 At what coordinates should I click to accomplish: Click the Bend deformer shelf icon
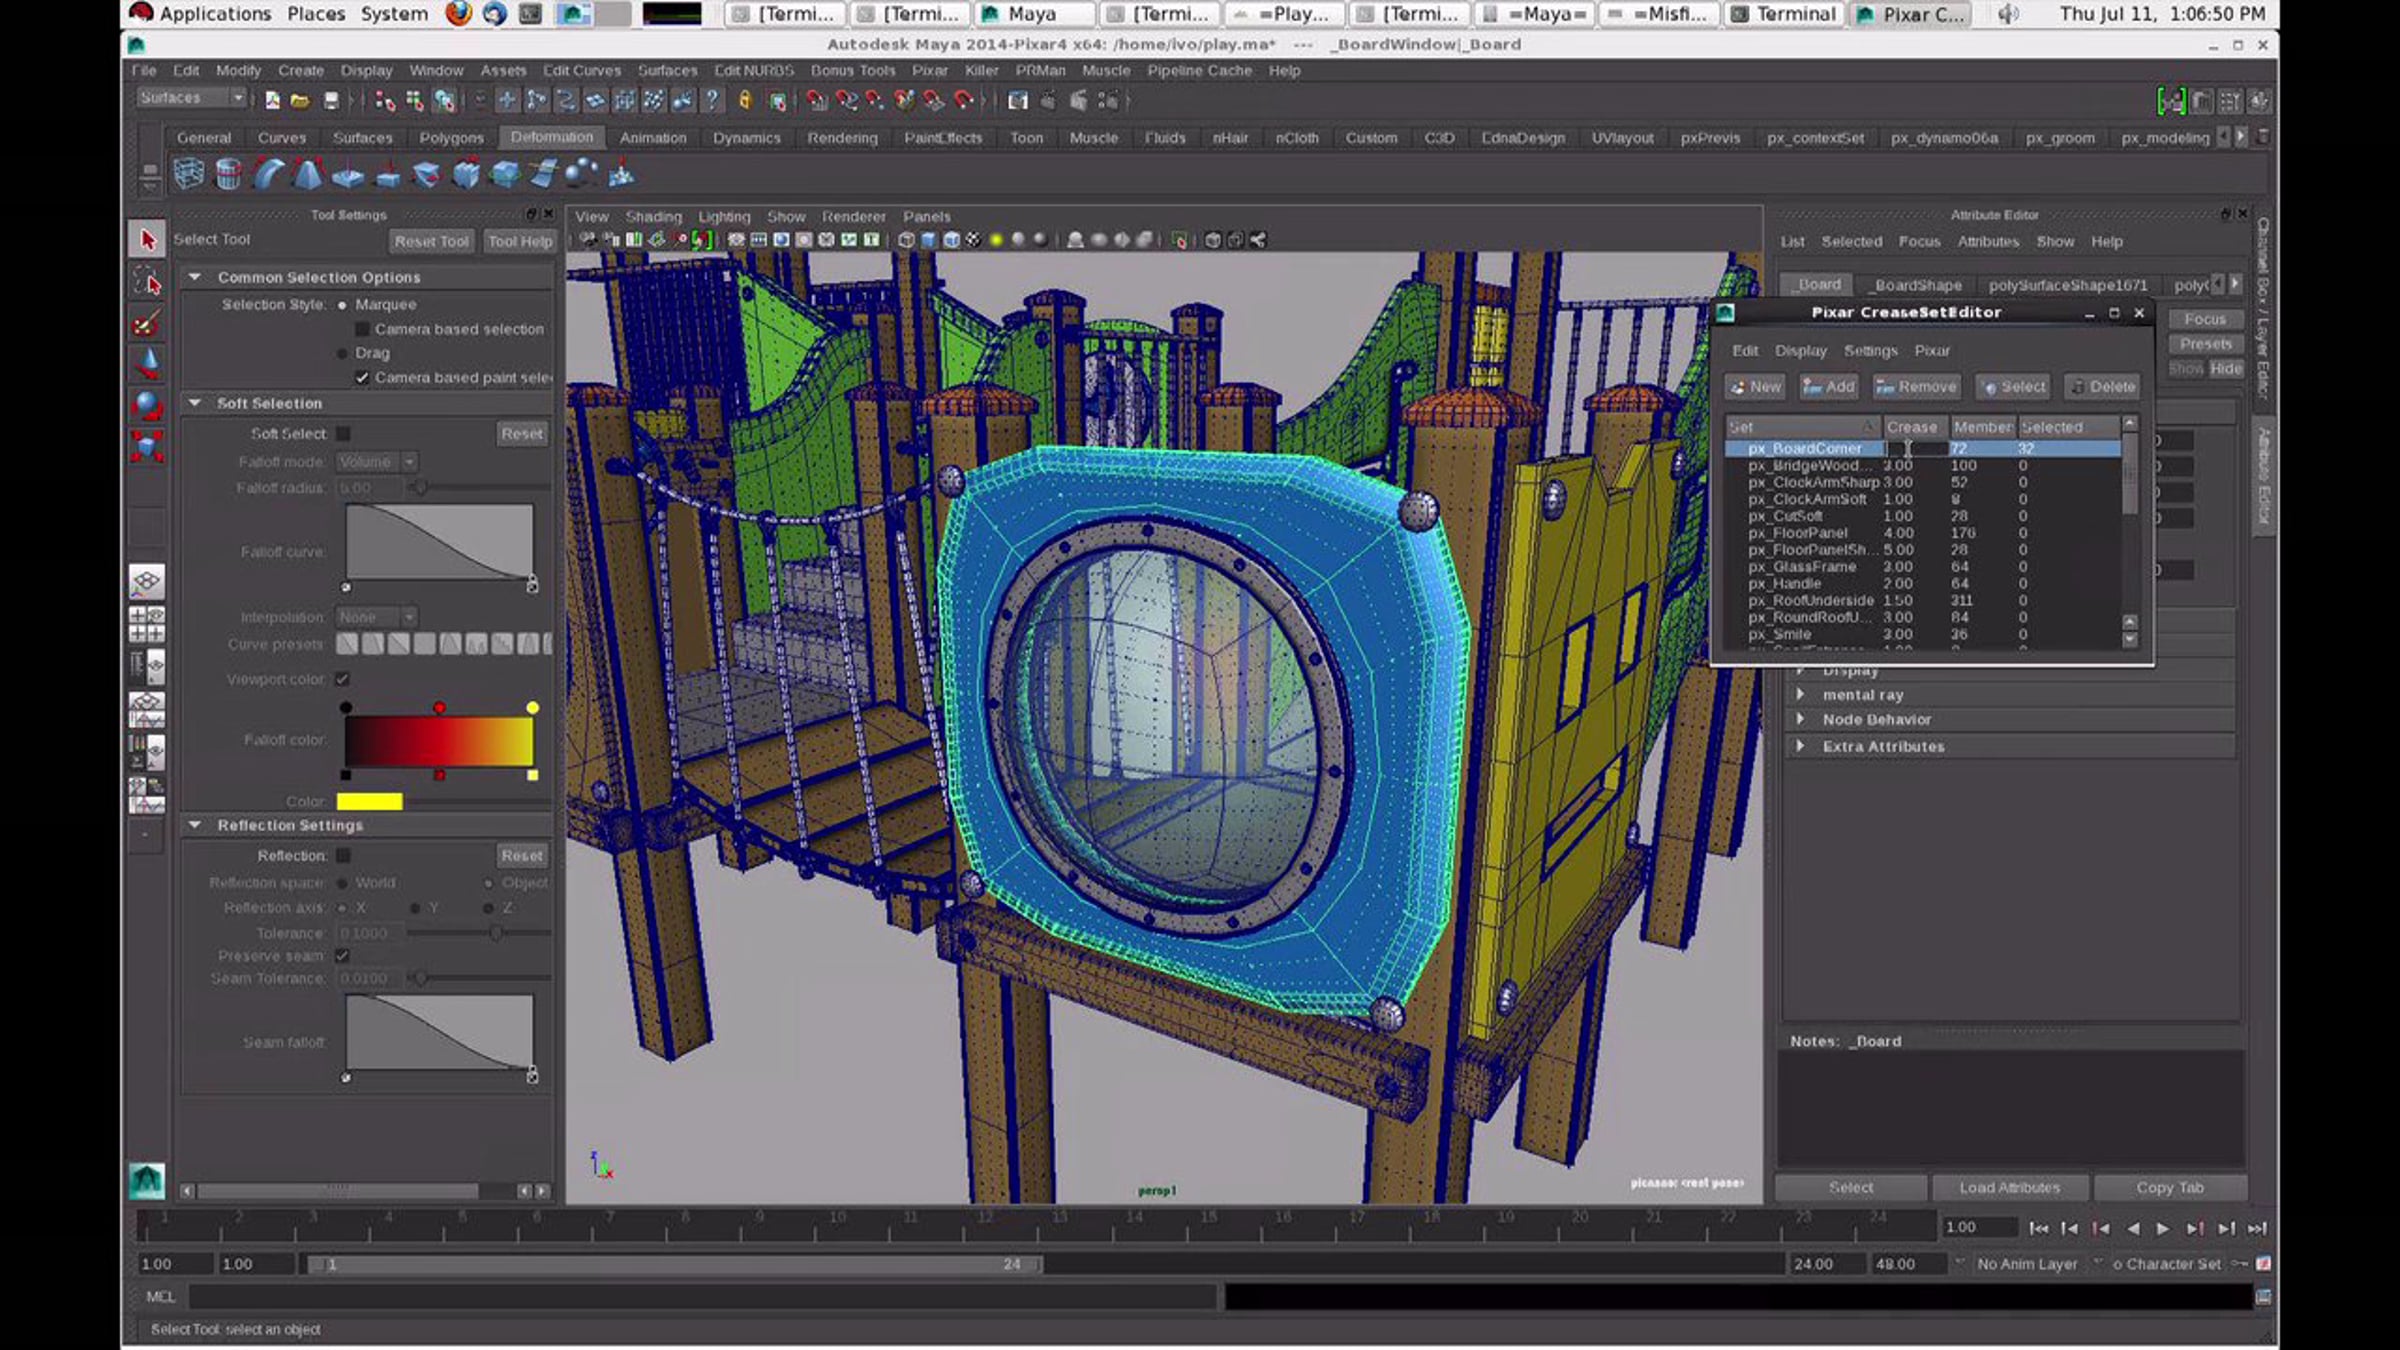pyautogui.click(x=268, y=175)
